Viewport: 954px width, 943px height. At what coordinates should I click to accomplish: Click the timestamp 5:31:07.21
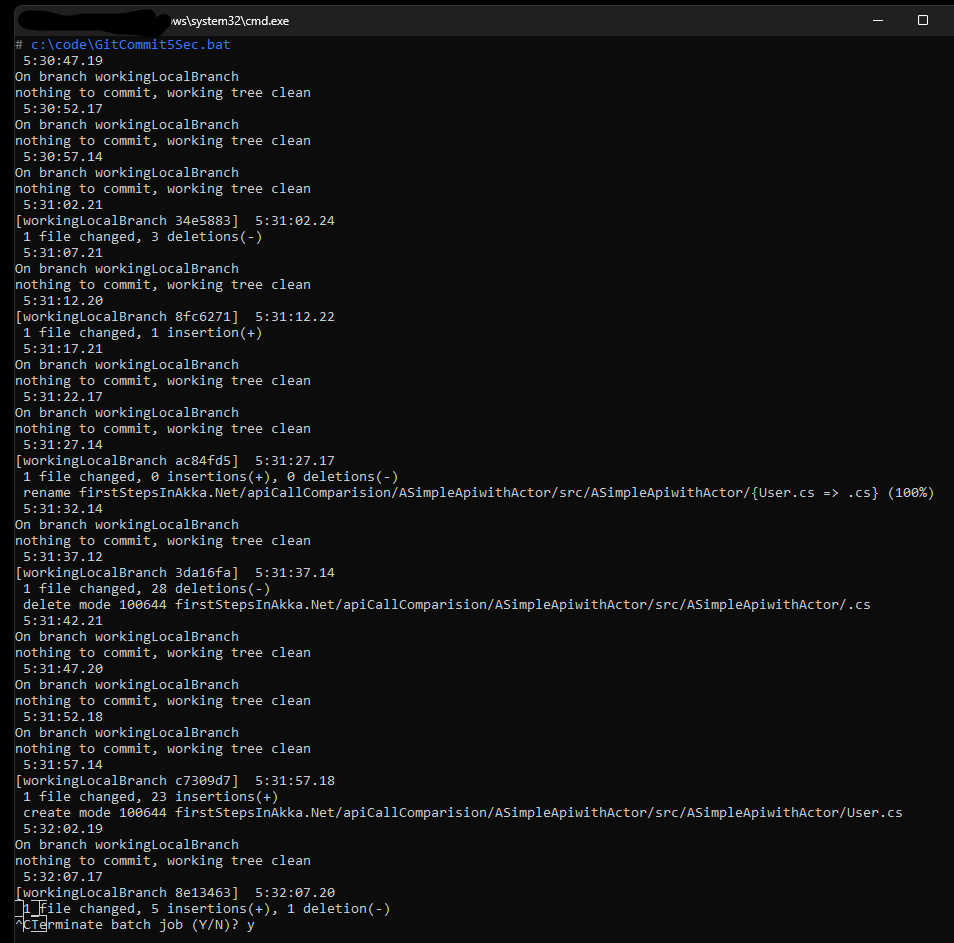click(63, 253)
